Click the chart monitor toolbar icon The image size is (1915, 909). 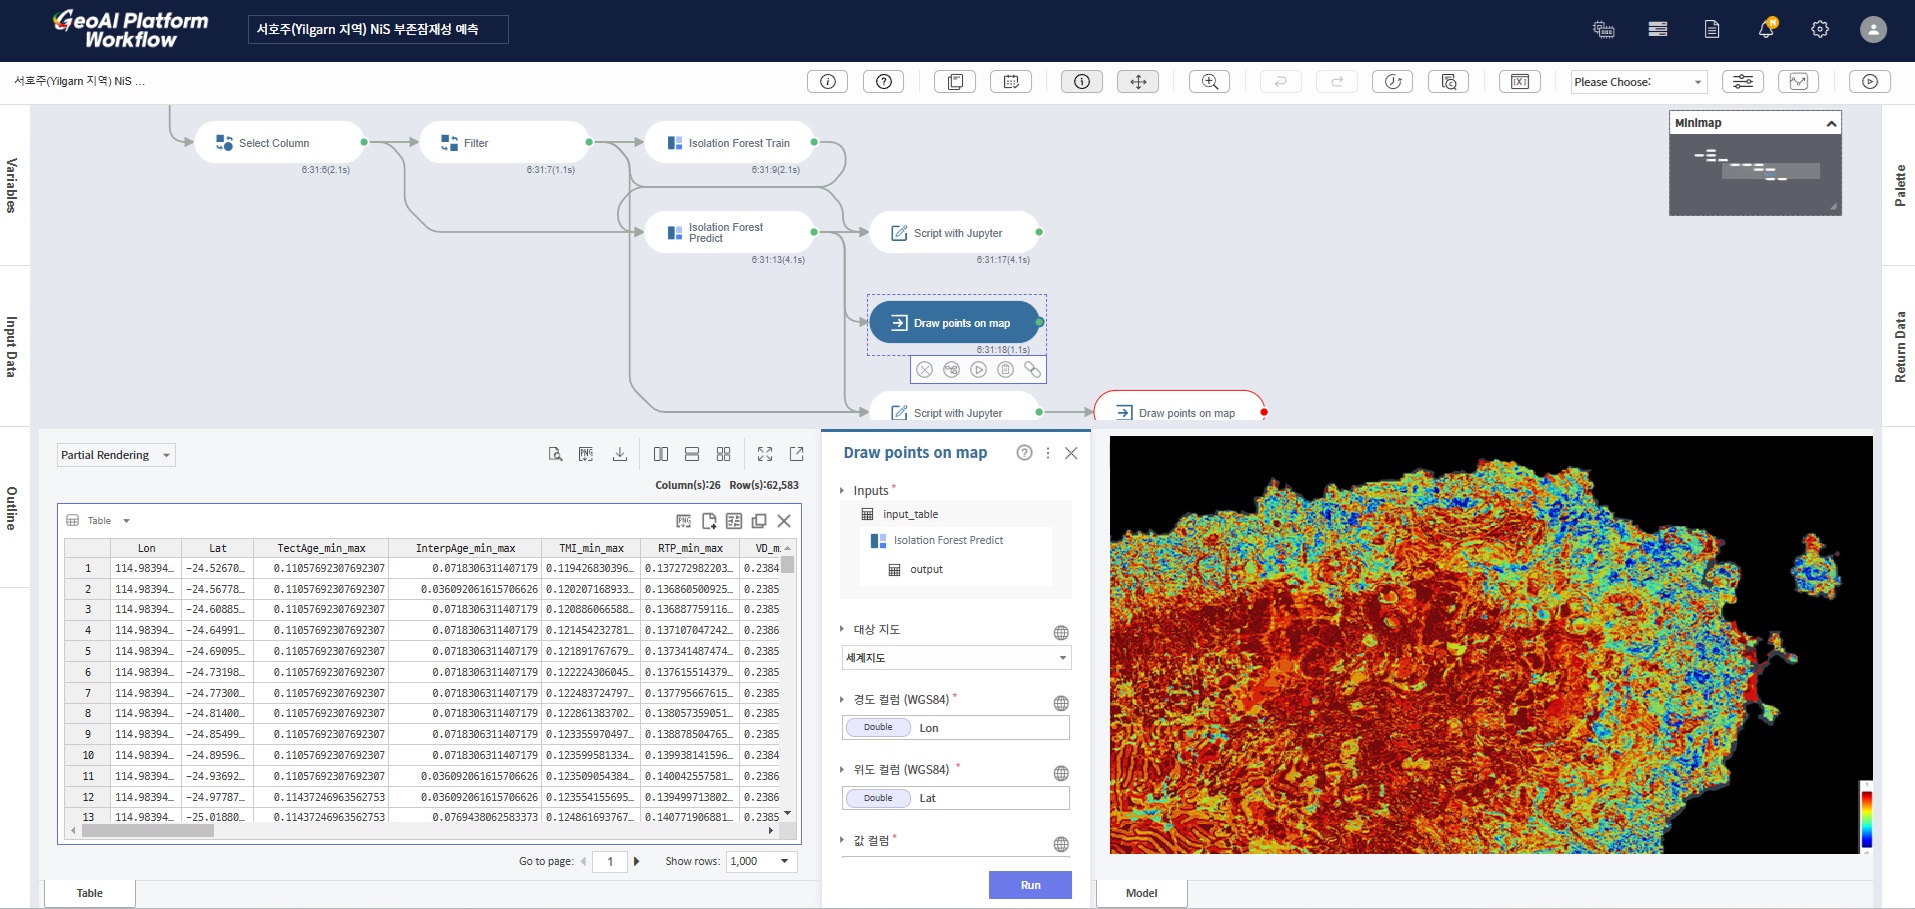click(1799, 82)
